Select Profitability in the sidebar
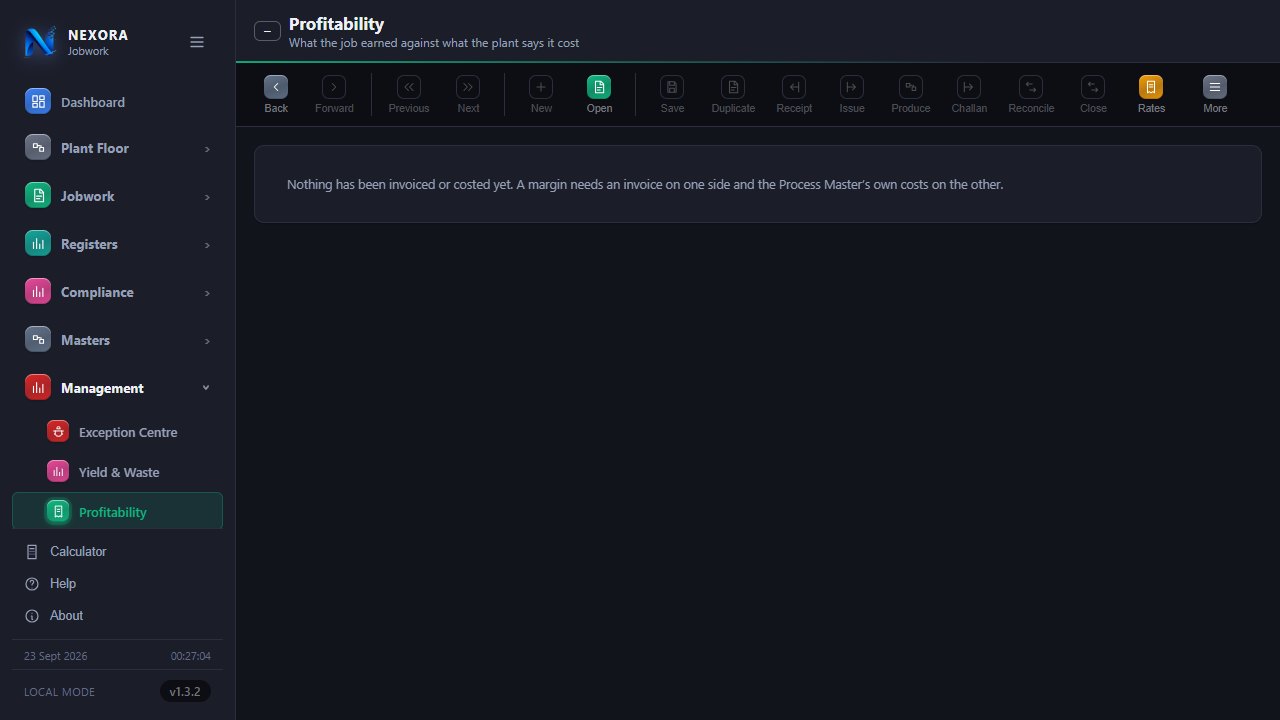This screenshot has width=1280, height=720. (x=118, y=511)
